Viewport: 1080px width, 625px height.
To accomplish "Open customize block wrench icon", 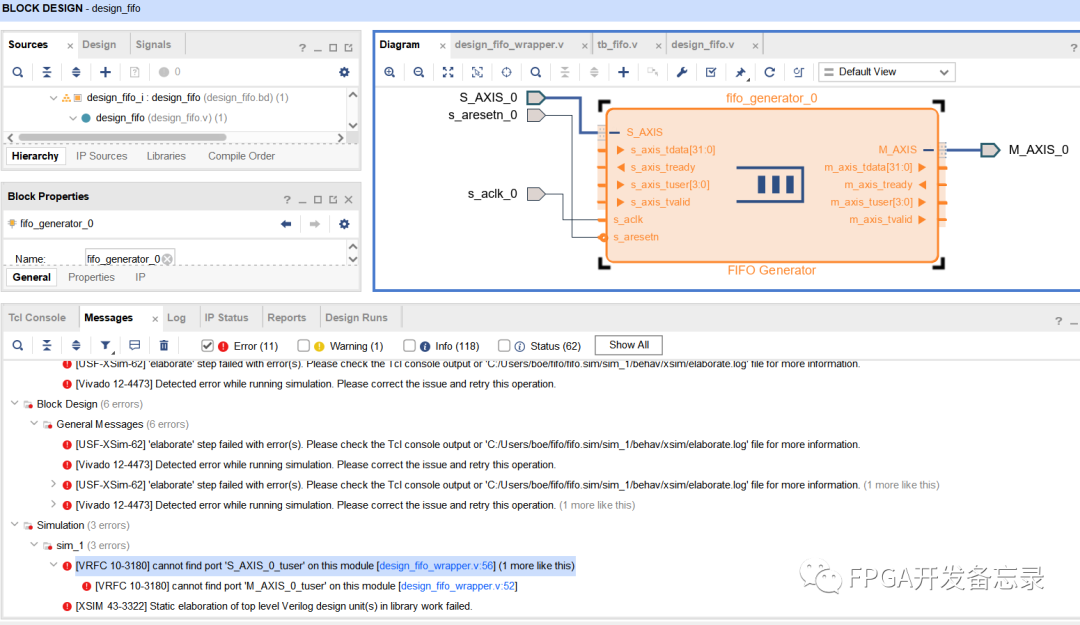I will [x=682, y=72].
